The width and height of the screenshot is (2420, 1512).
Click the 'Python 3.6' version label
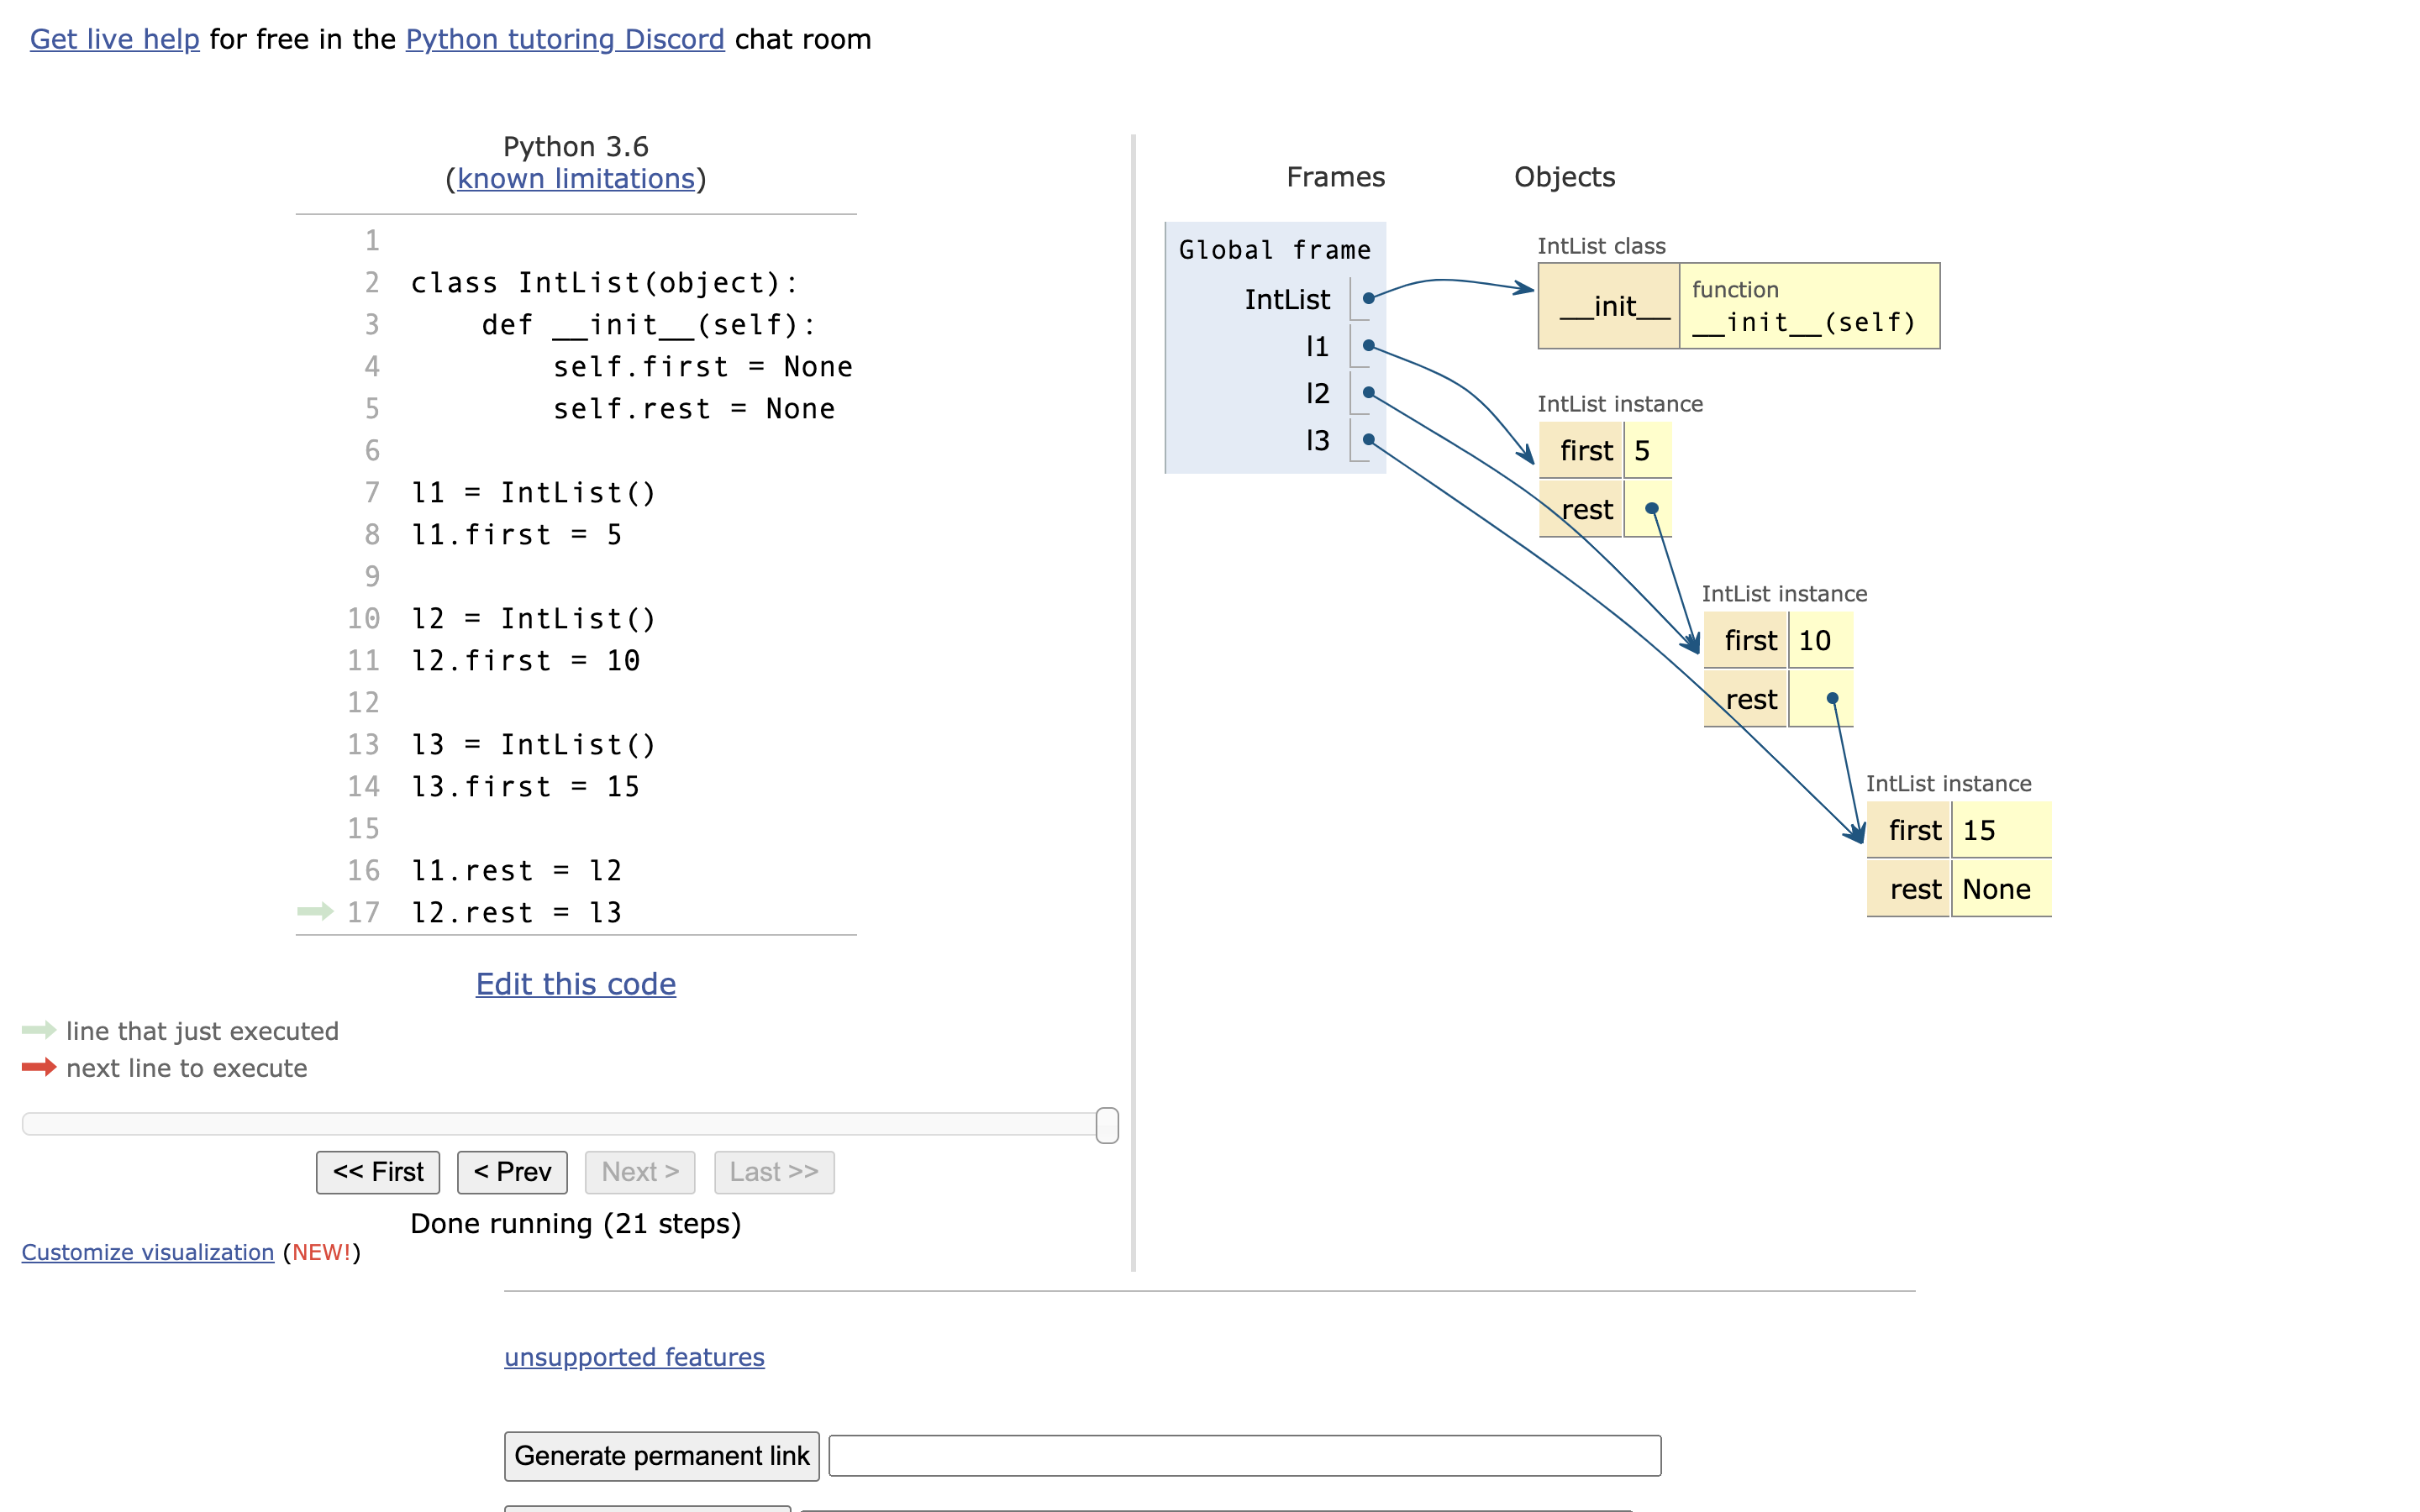point(576,147)
